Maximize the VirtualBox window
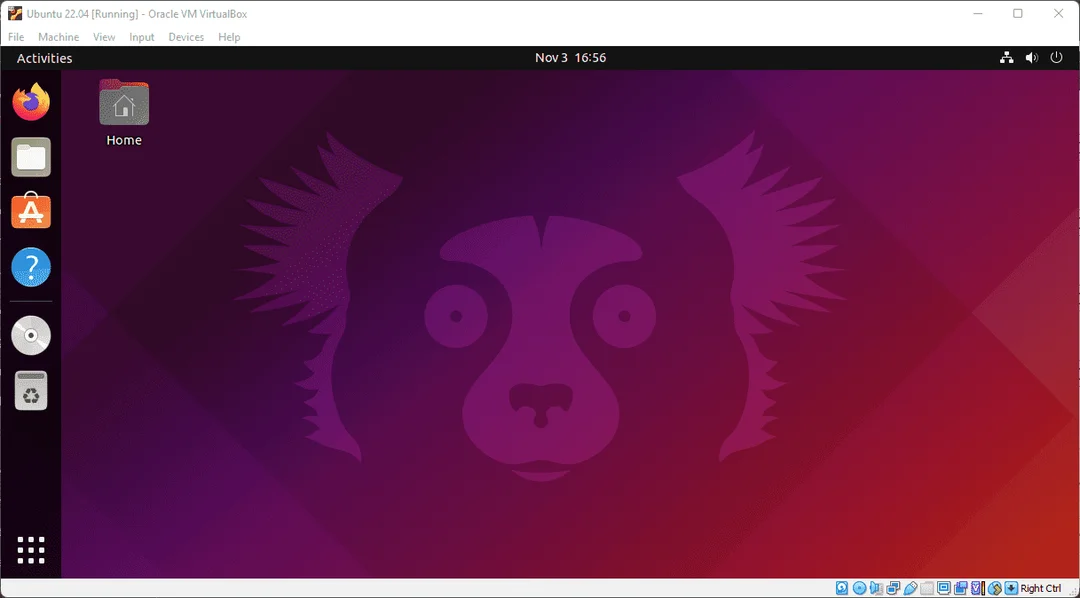 1017,14
